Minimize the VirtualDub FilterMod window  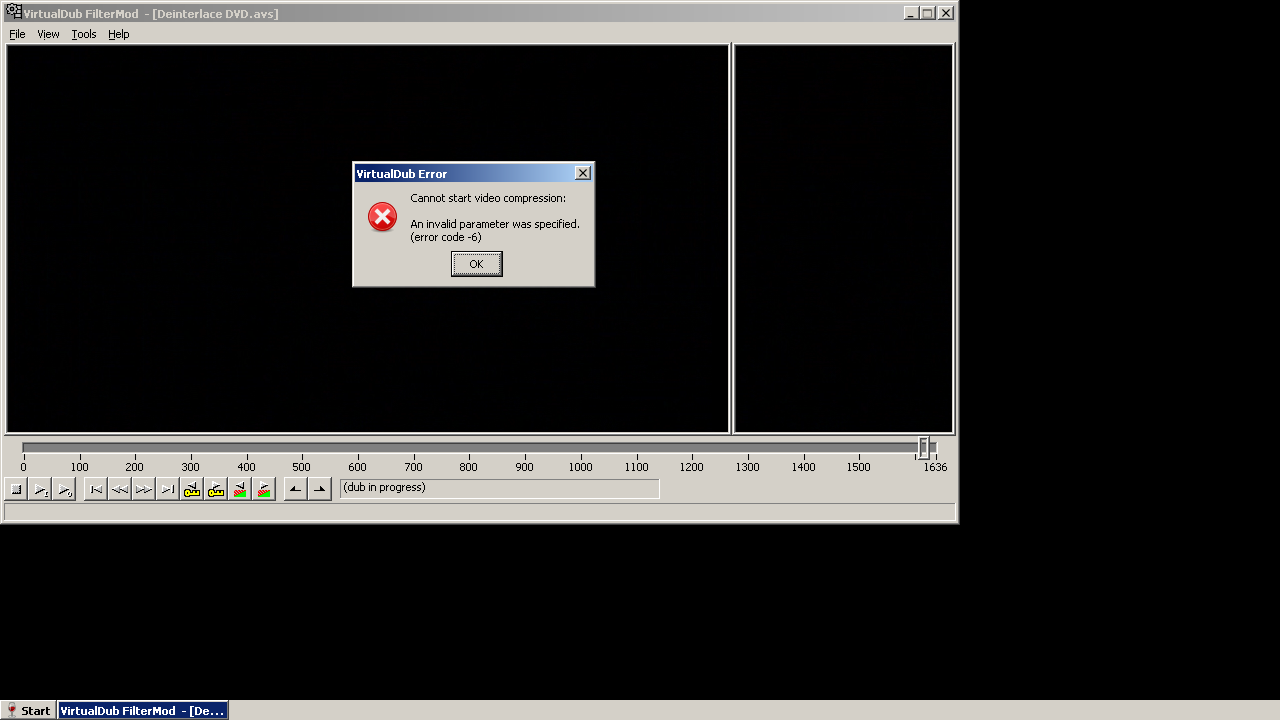pyautogui.click(x=911, y=13)
